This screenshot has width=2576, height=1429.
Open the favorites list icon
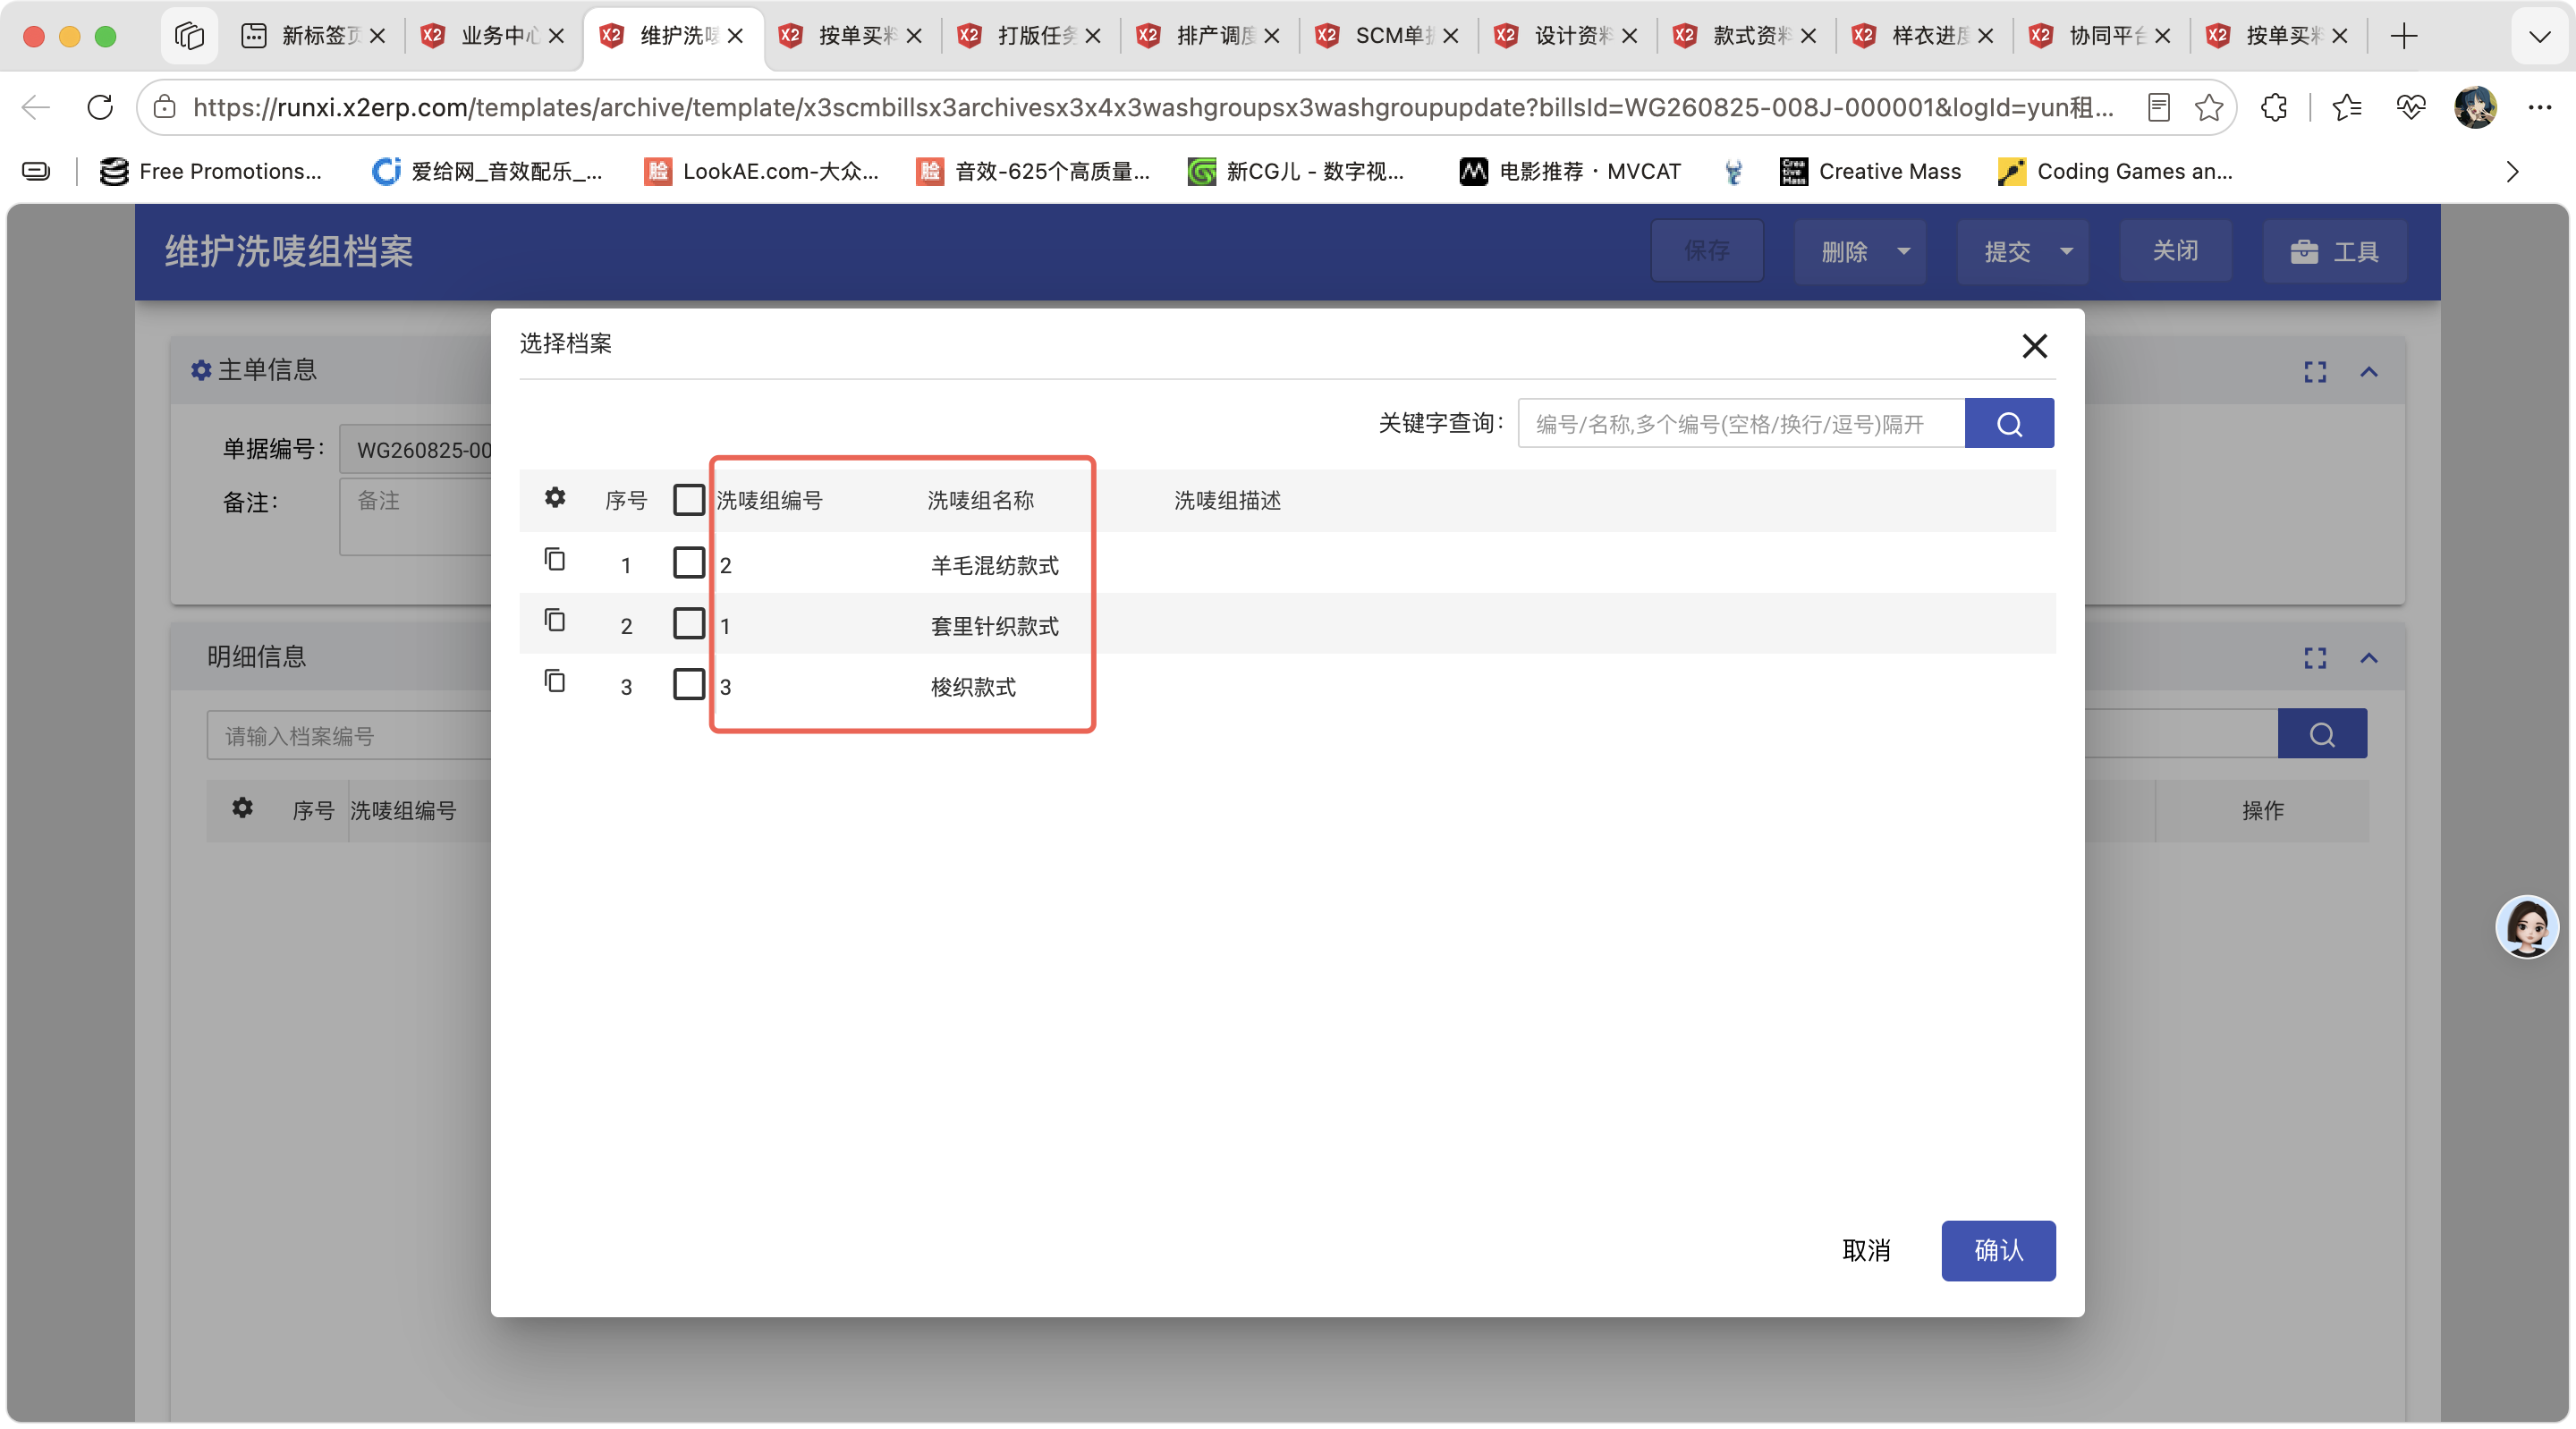tap(2346, 107)
